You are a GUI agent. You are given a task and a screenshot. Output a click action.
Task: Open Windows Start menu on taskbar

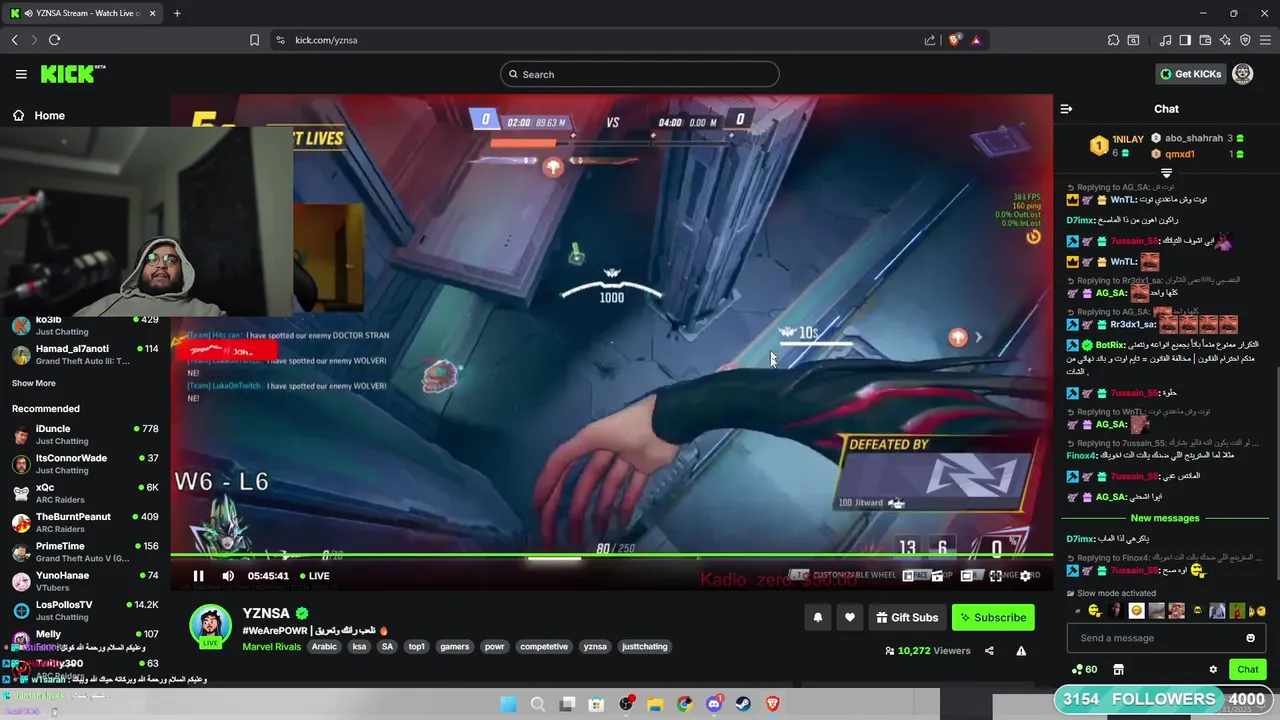[508, 704]
